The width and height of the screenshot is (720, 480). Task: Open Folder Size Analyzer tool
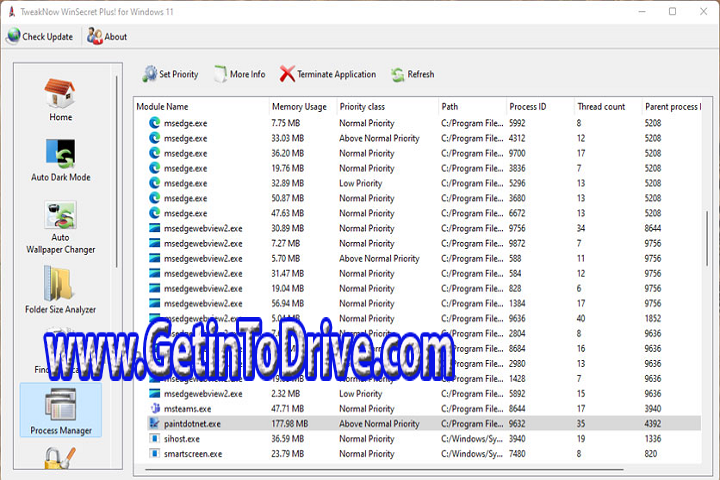pyautogui.click(x=60, y=289)
